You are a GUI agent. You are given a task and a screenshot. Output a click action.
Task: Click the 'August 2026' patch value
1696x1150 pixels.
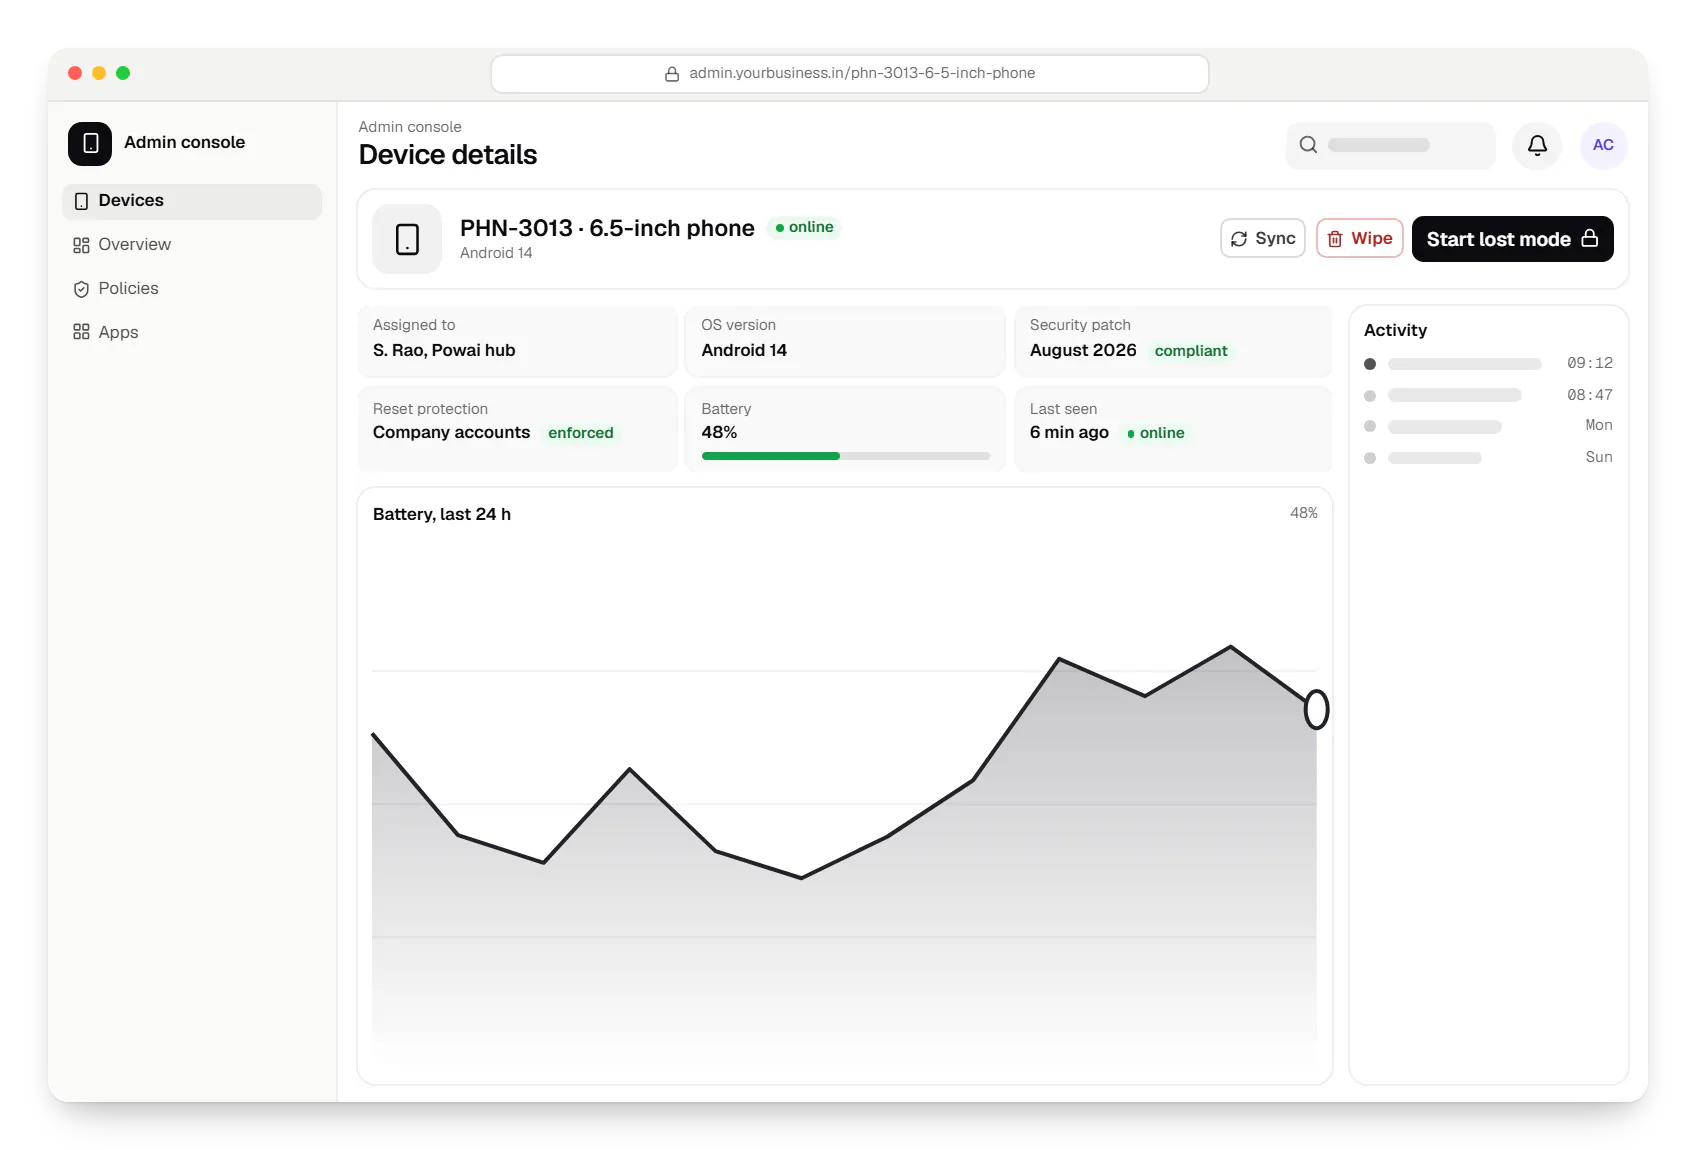pos(1083,351)
